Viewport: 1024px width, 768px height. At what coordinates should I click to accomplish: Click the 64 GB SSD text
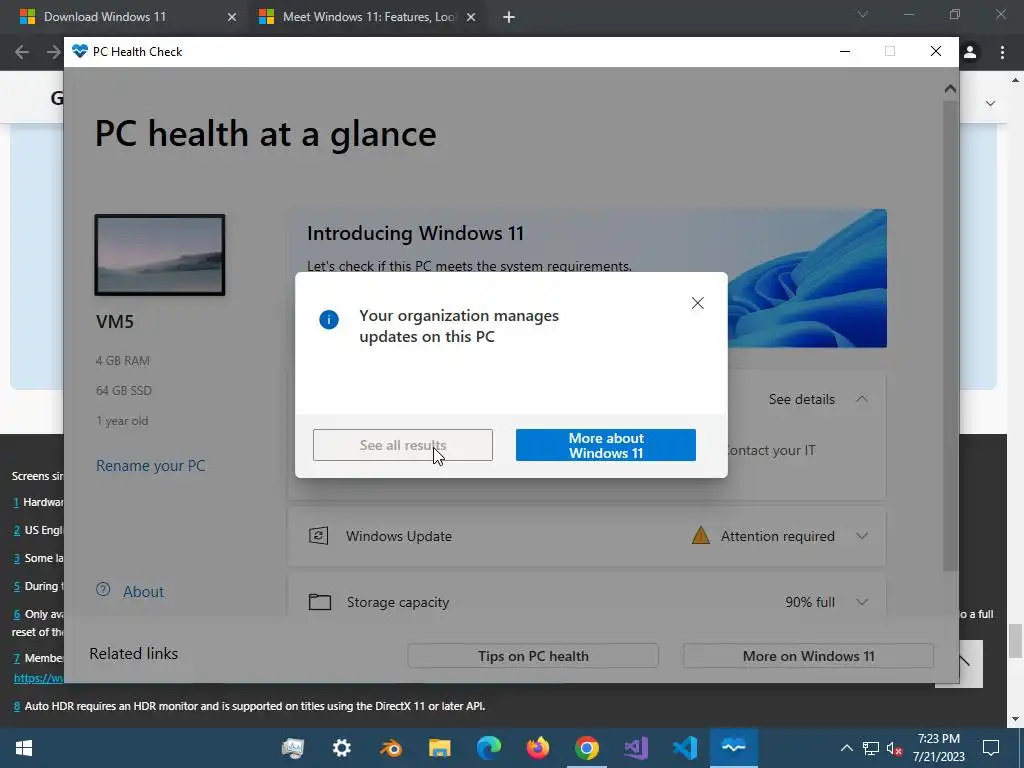[123, 391]
